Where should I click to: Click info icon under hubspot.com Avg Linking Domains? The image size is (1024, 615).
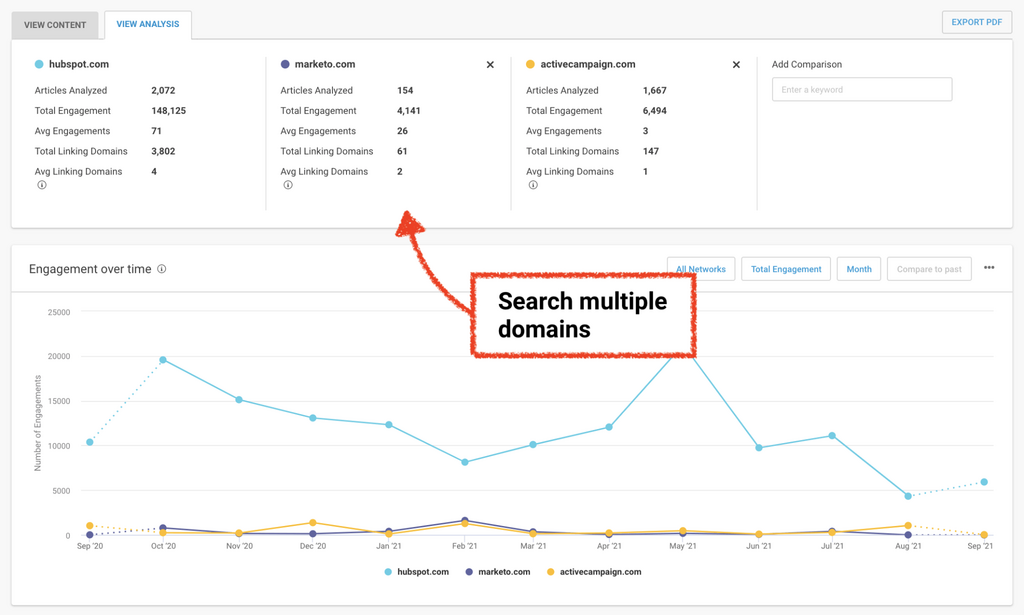click(x=42, y=185)
